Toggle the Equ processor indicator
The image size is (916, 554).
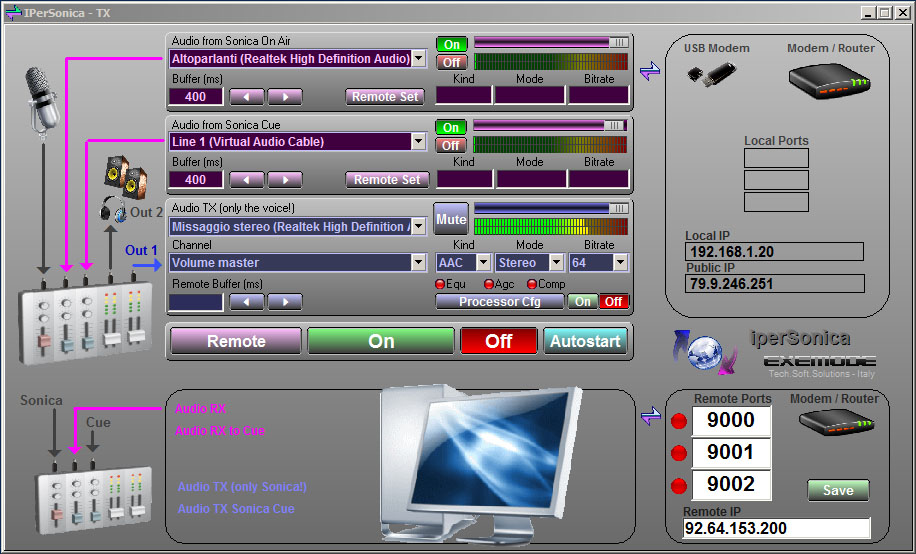click(440, 284)
